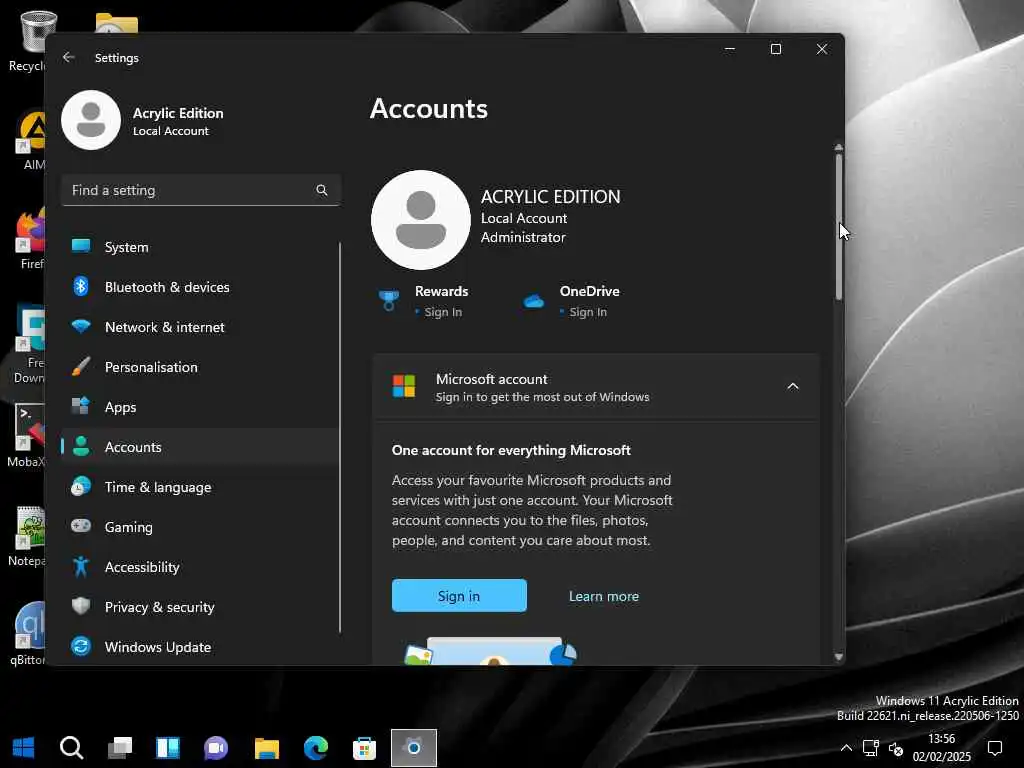Select Personalisation in the sidebar

click(x=200, y=367)
